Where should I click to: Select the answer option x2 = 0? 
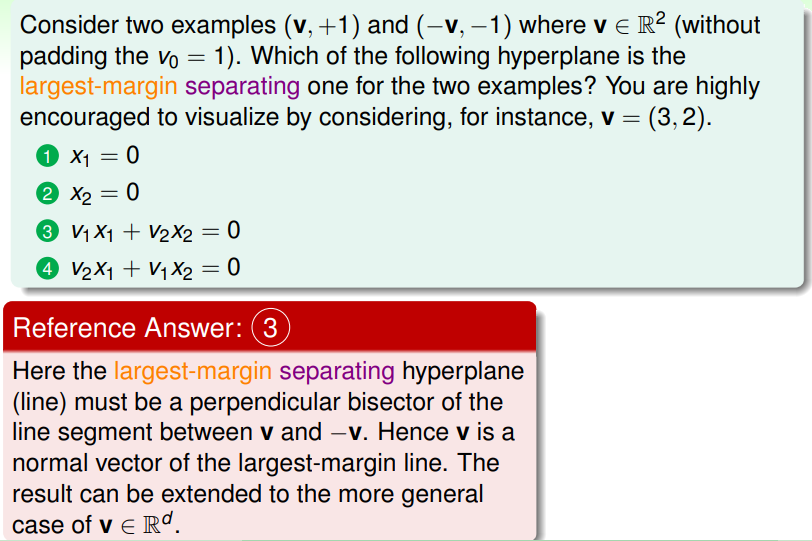105,194
